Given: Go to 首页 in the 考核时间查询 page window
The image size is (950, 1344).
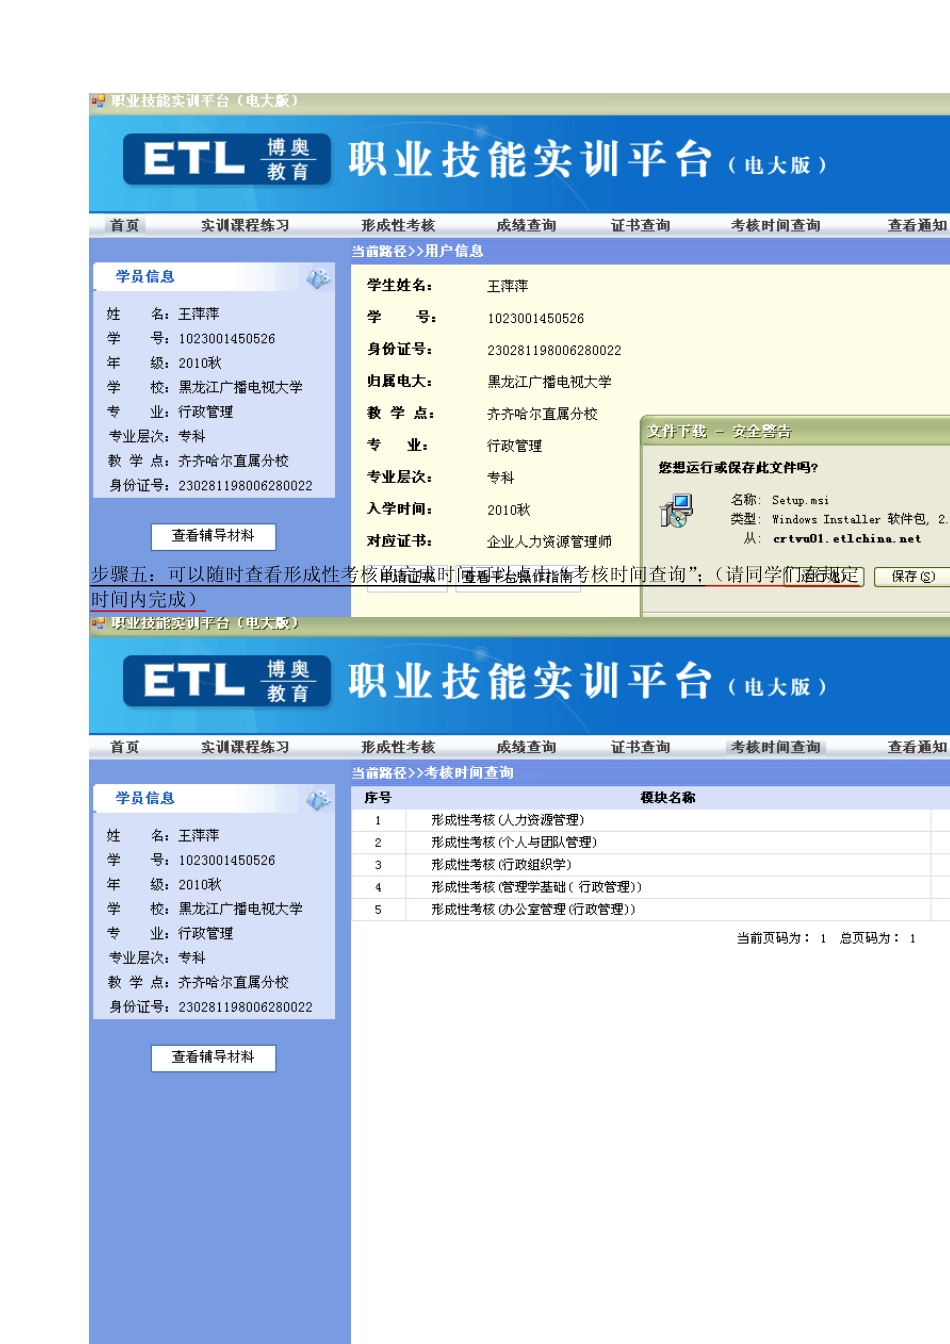Looking at the screenshot, I should coord(125,747).
